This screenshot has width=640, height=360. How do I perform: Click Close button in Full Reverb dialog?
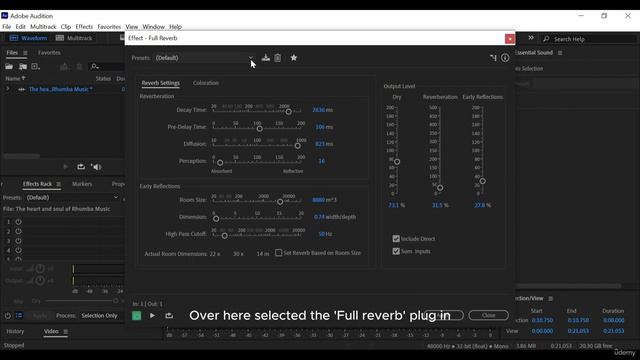click(x=489, y=315)
